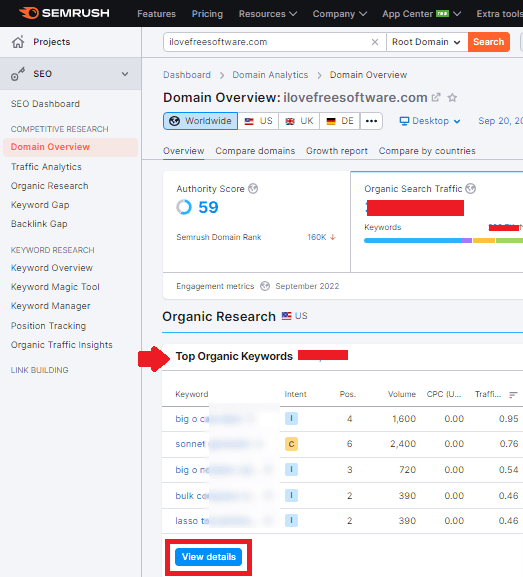Switch database to US
The height and width of the screenshot is (577, 523).
point(258,121)
